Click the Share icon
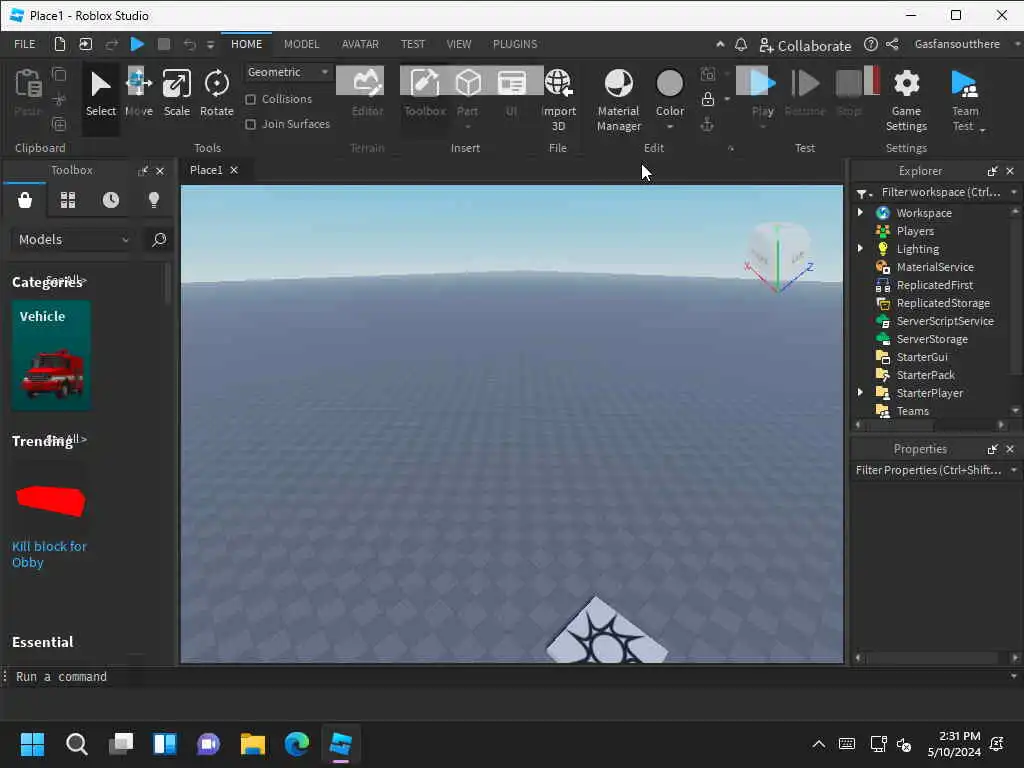The image size is (1024, 768). (x=892, y=44)
